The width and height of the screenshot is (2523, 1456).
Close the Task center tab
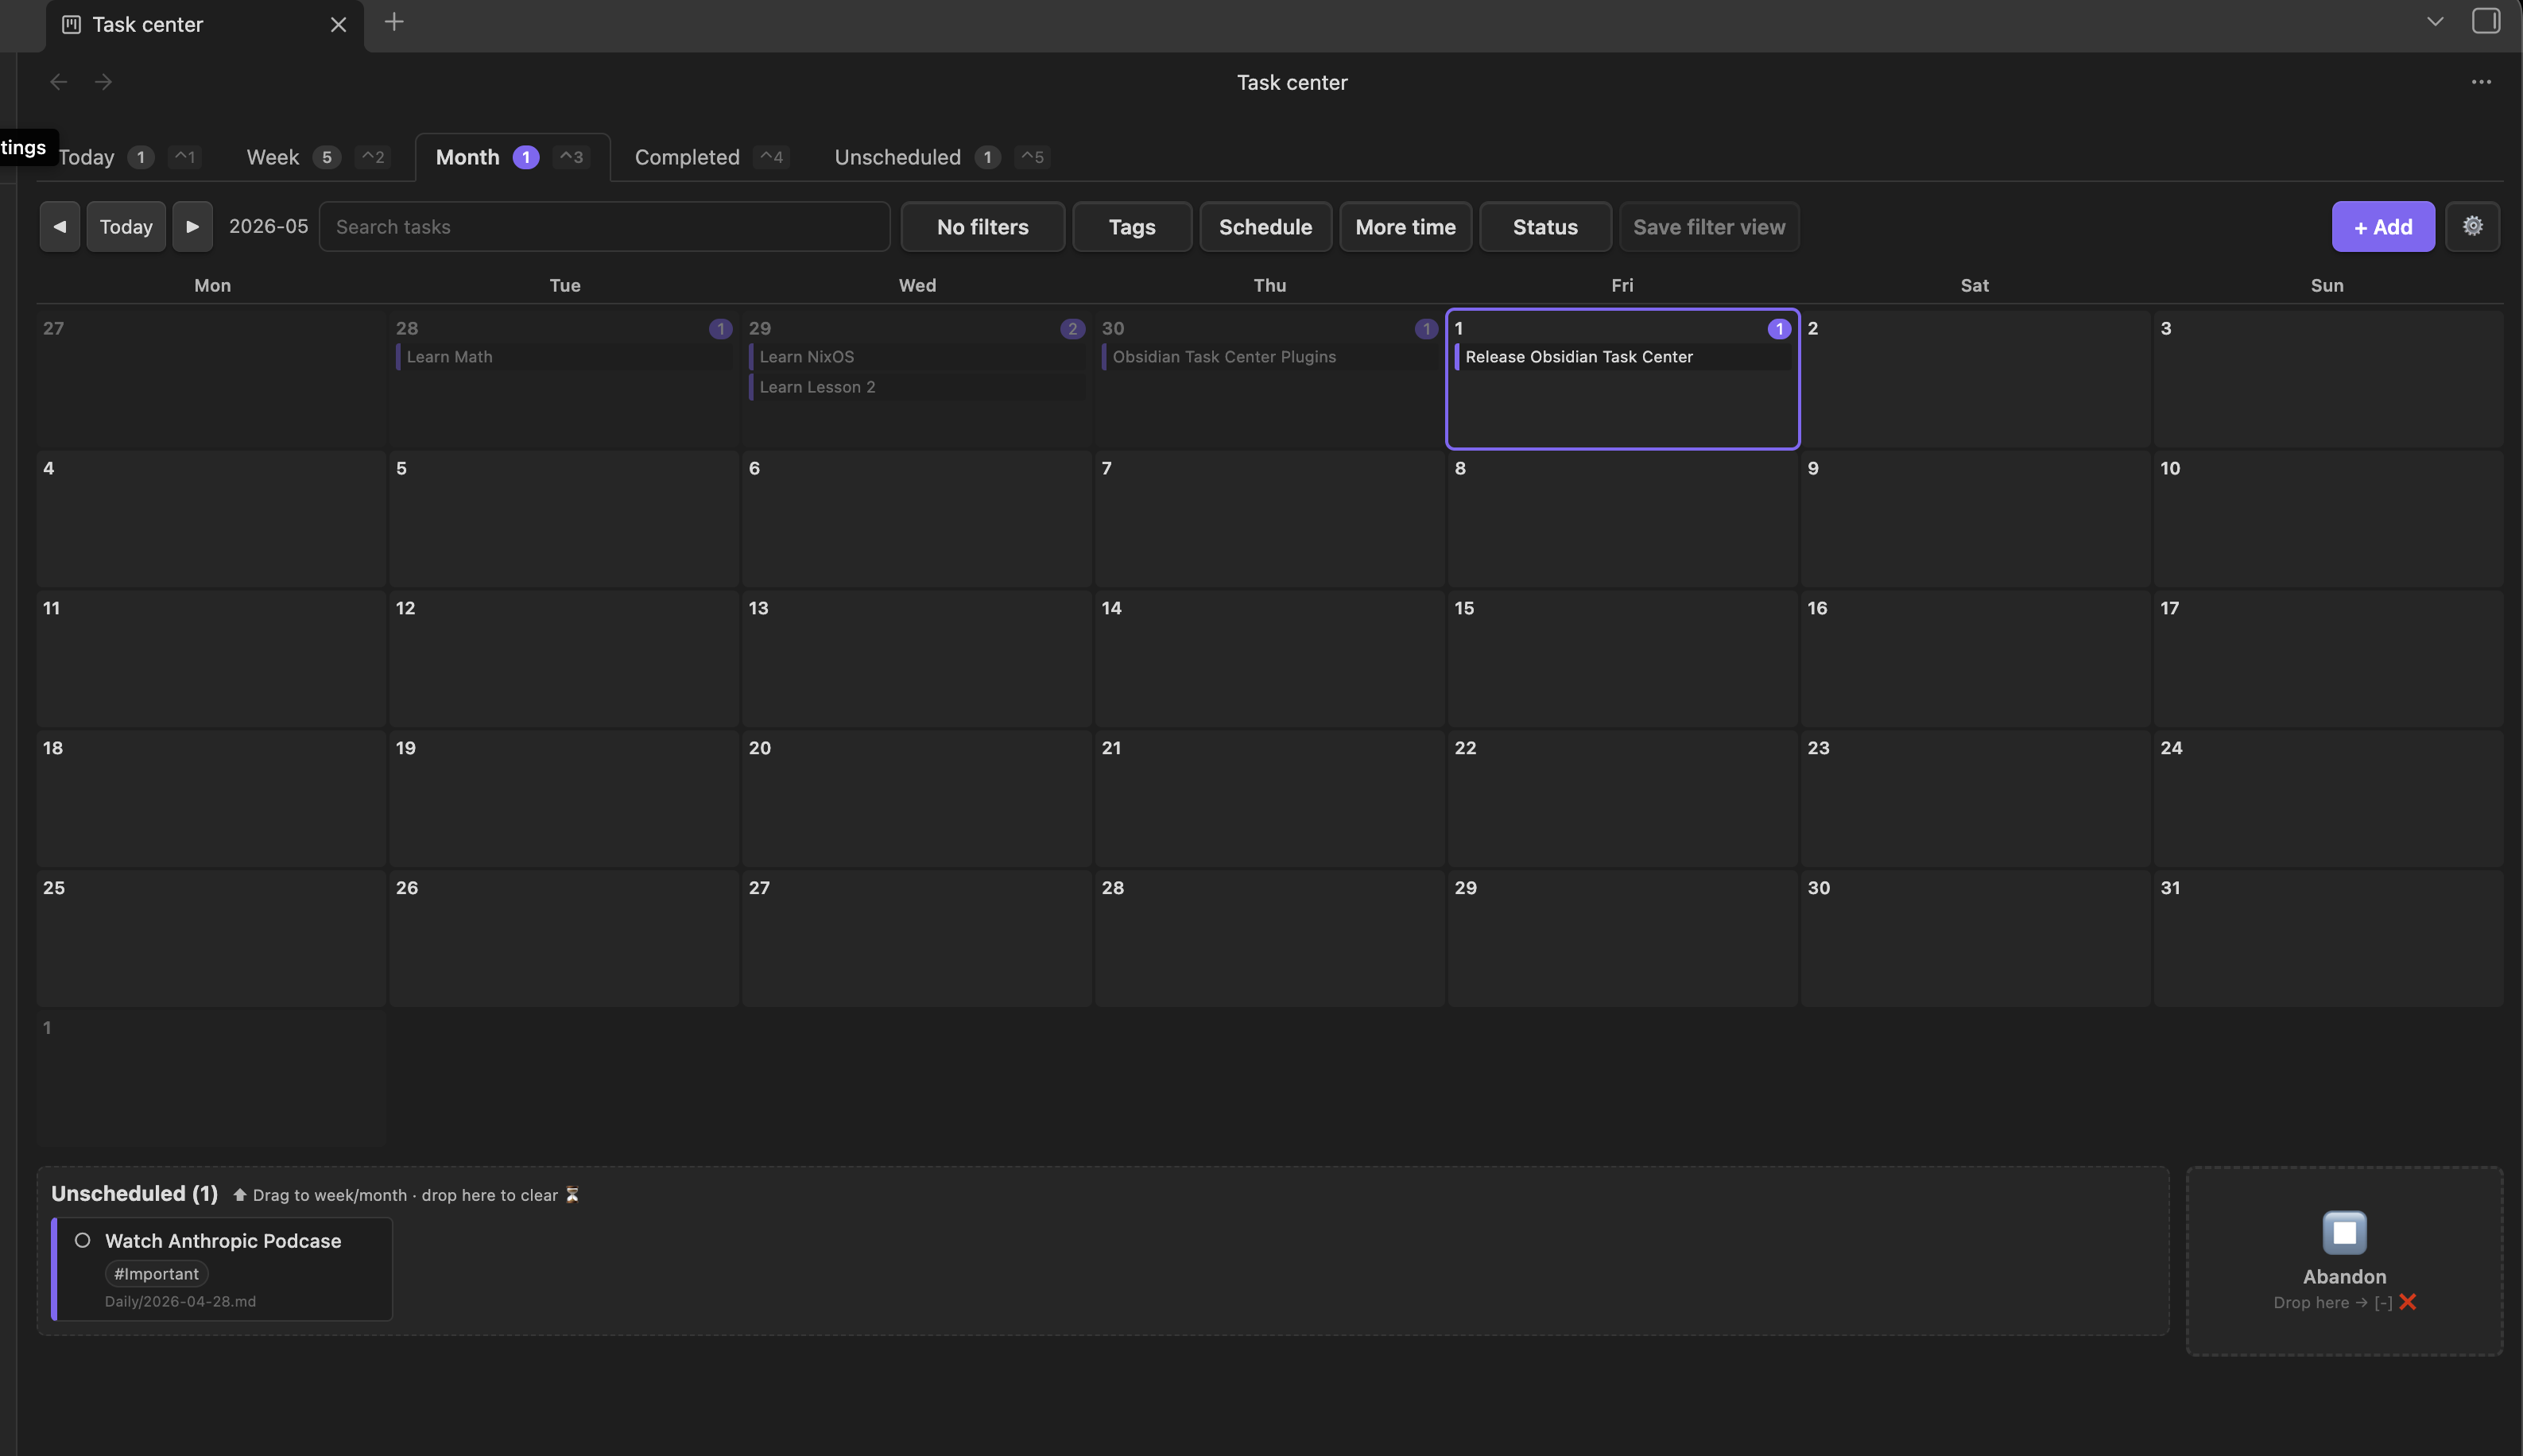[x=338, y=25]
